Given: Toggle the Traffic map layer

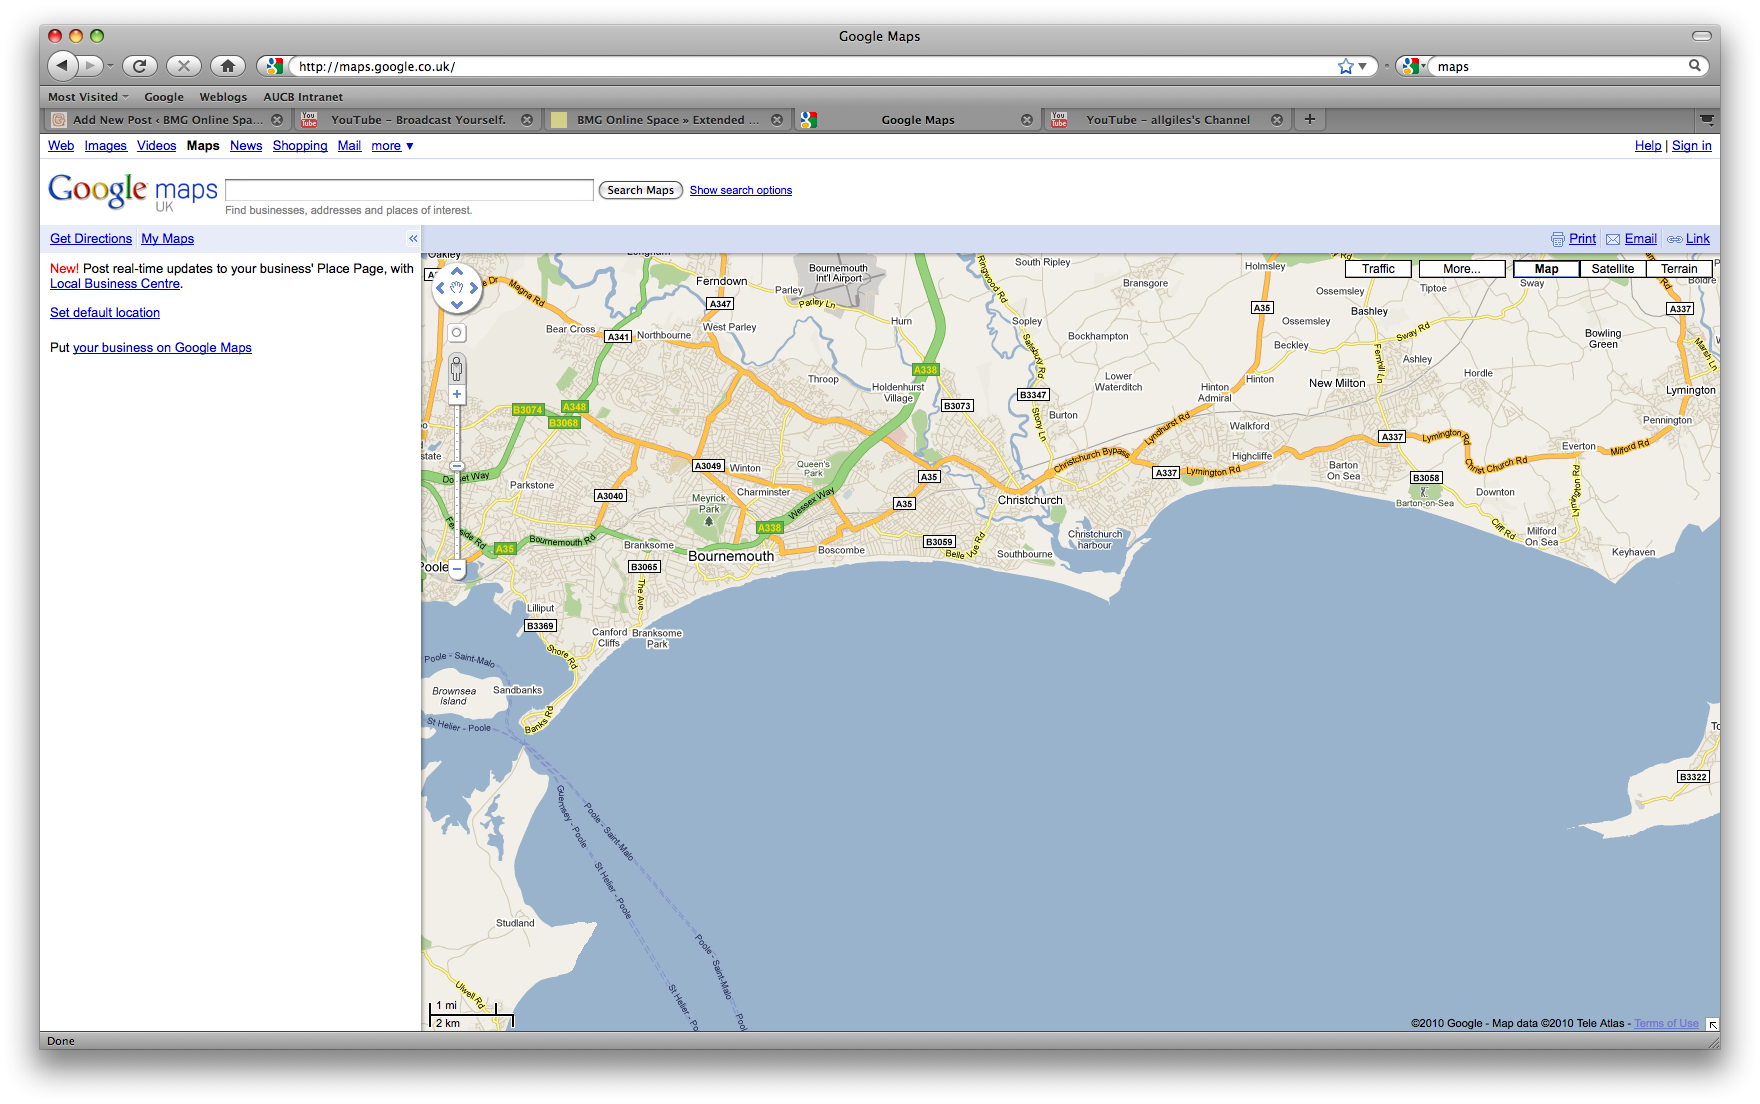Looking at the screenshot, I should click(1378, 269).
